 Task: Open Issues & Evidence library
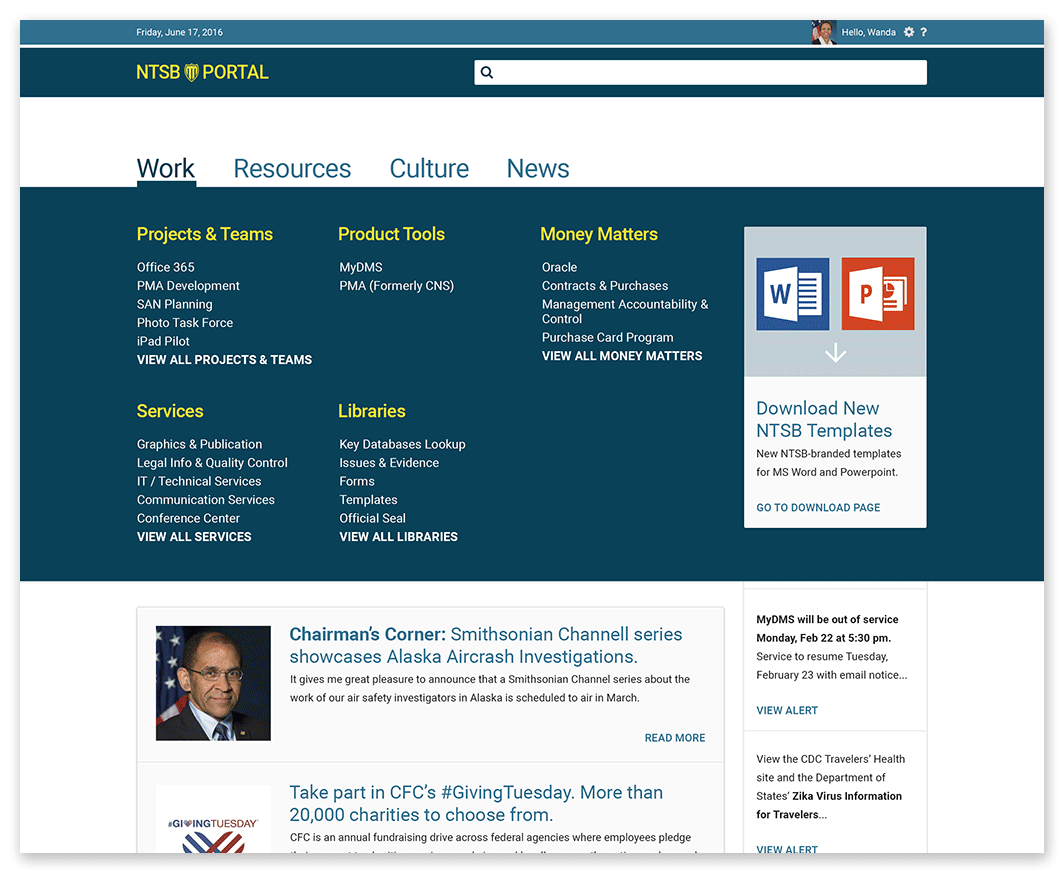point(389,463)
